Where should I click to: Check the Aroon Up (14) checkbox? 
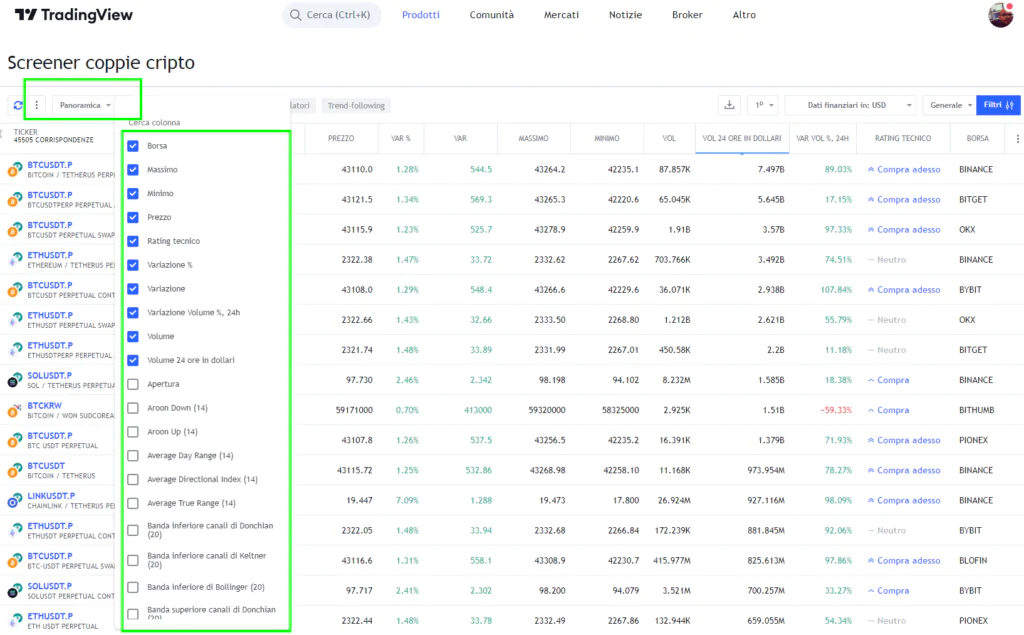point(133,432)
